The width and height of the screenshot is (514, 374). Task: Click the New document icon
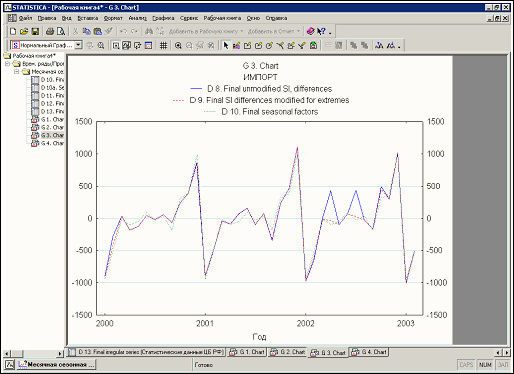(x=13, y=31)
